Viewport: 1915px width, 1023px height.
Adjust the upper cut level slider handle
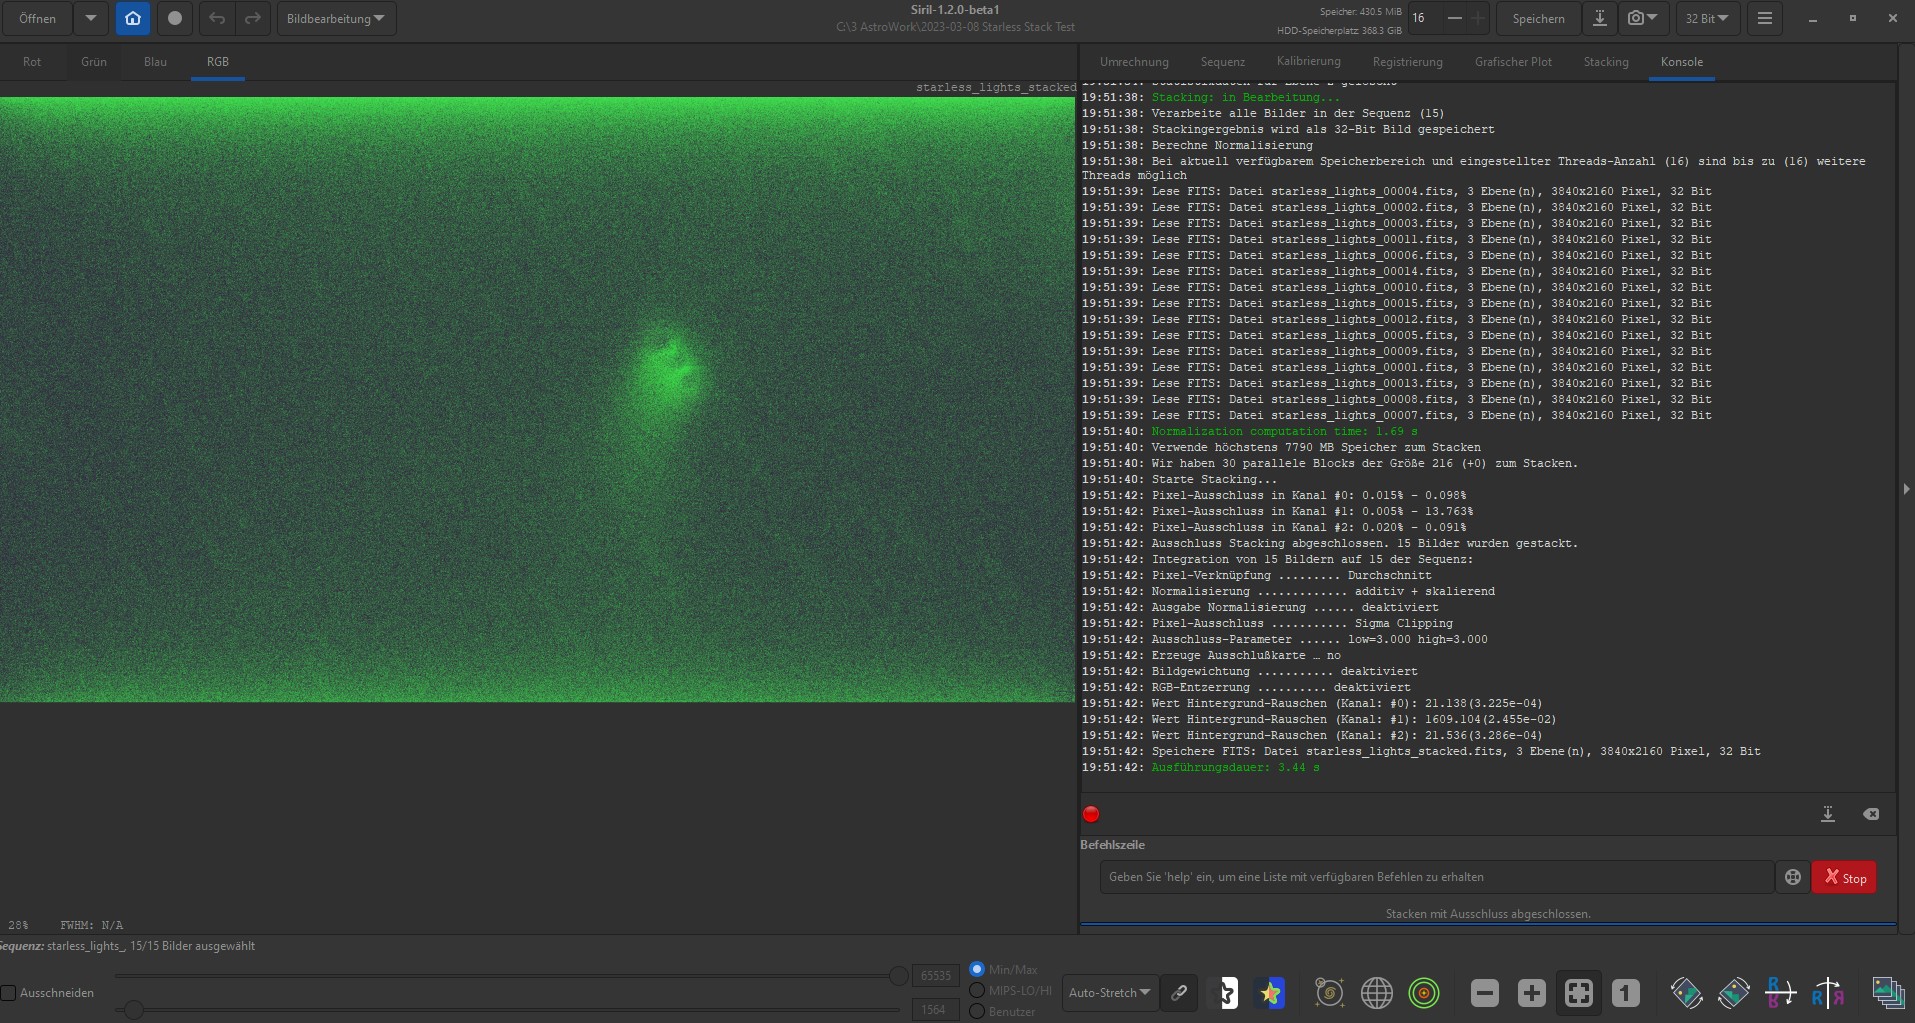pos(899,976)
